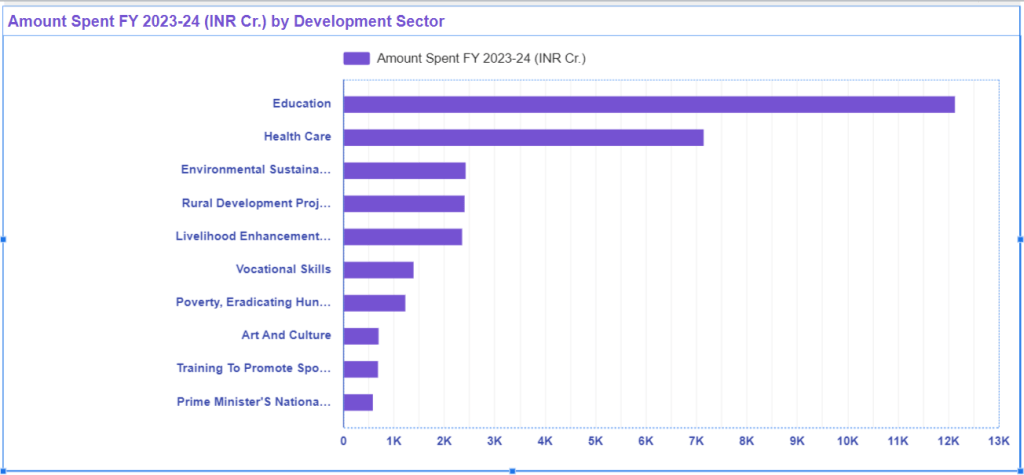Click the 'Education' axis label
Viewport: 1024px width, 475px height.
pos(301,104)
